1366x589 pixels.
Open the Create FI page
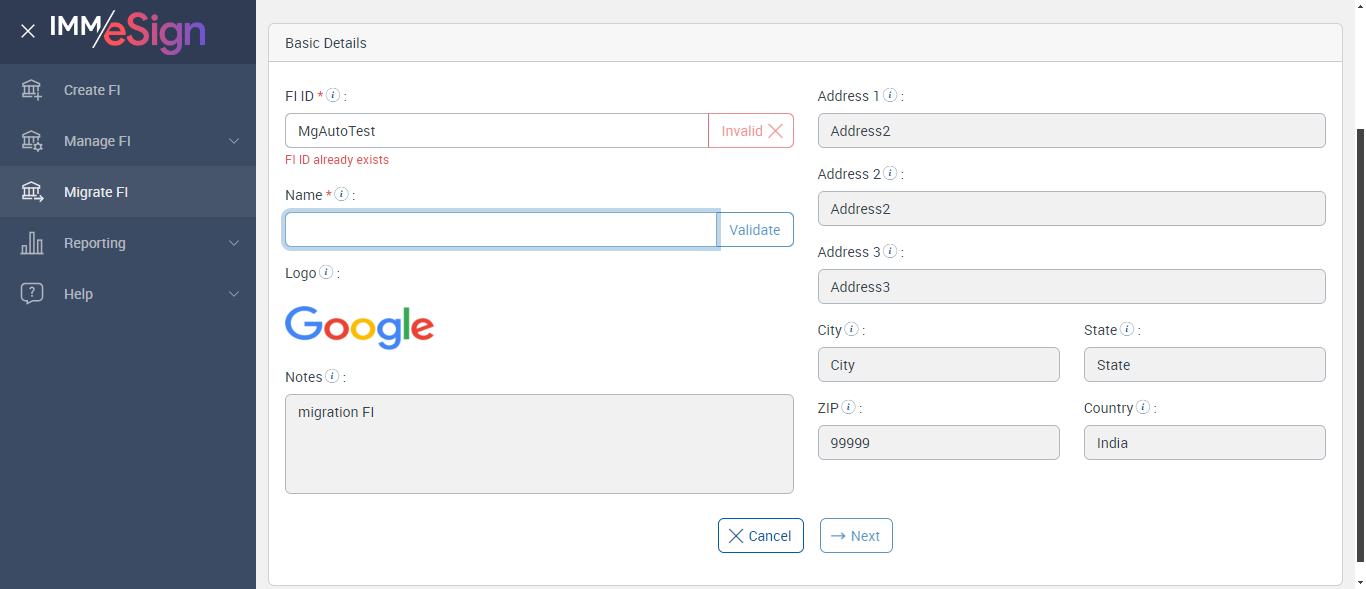click(x=92, y=90)
